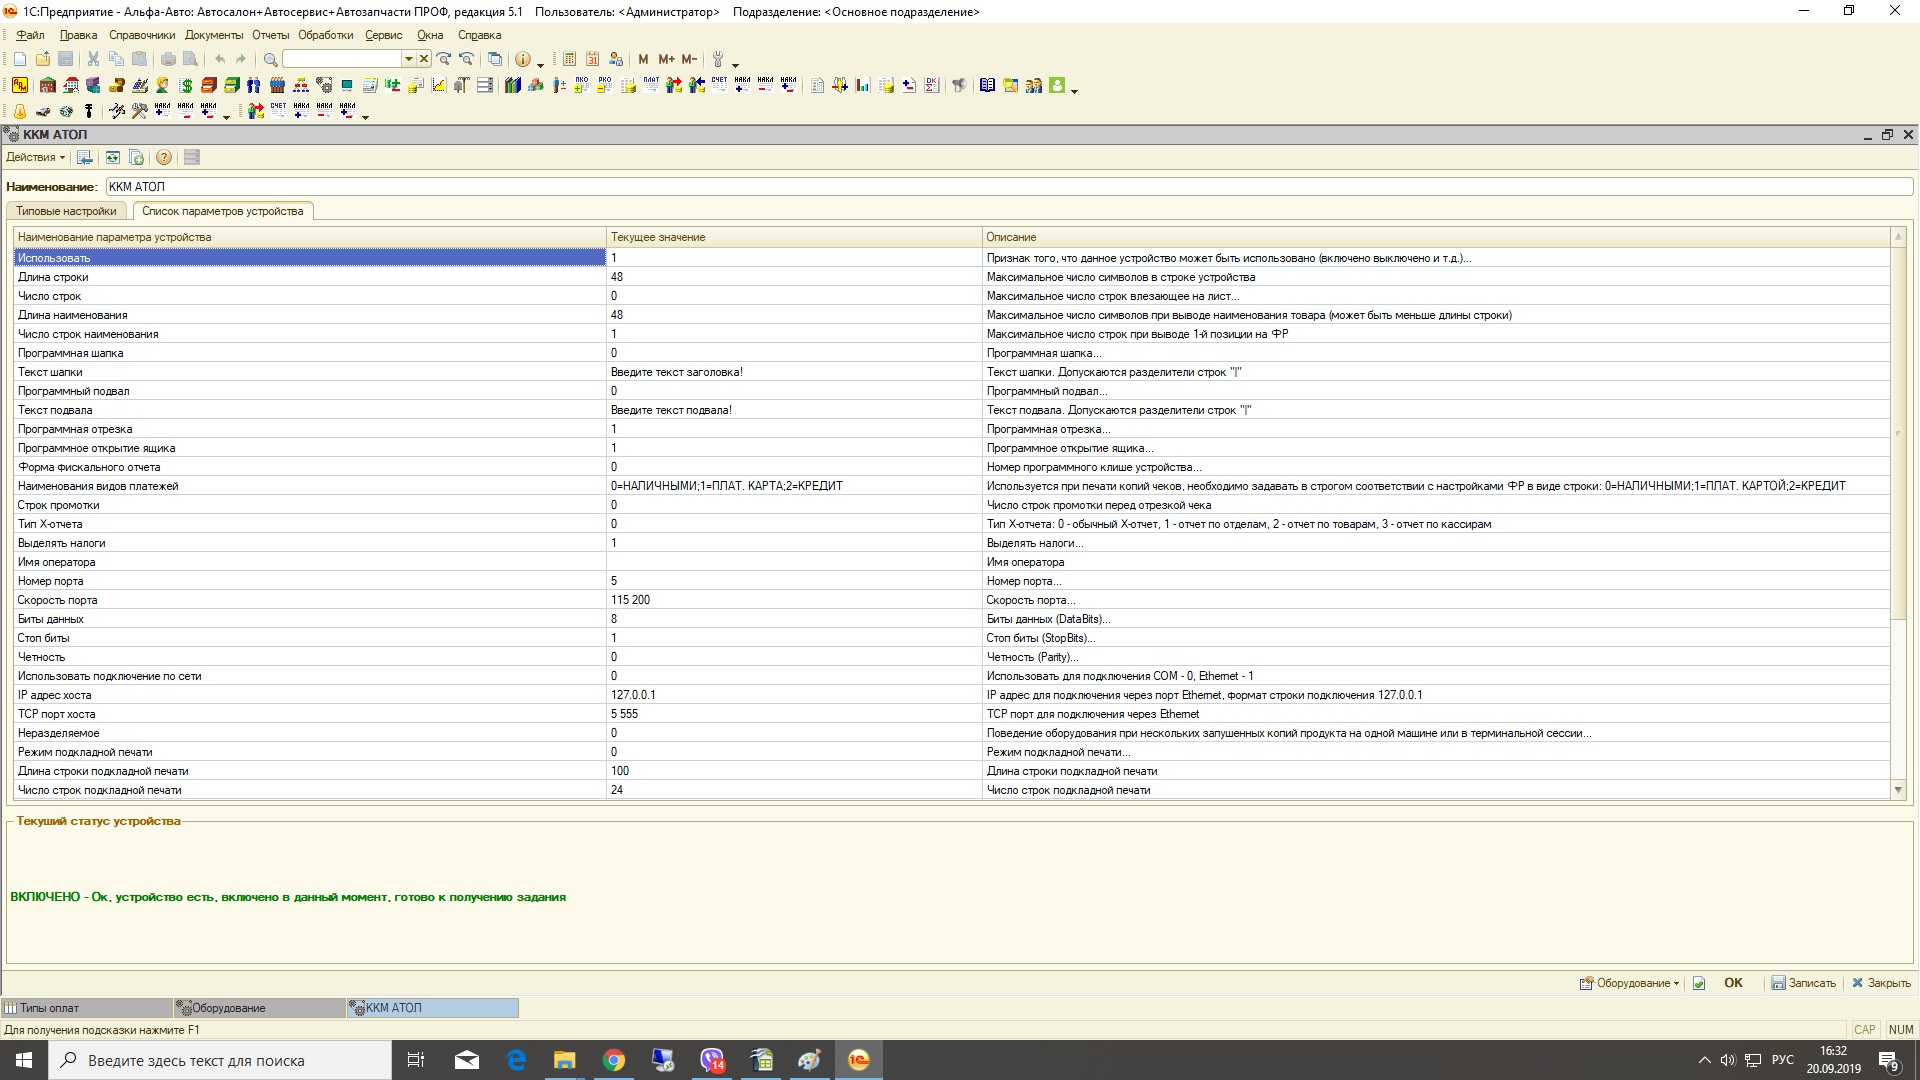Switch to the Оборудование window tab
1920x1080 pixels.
tap(260, 1008)
